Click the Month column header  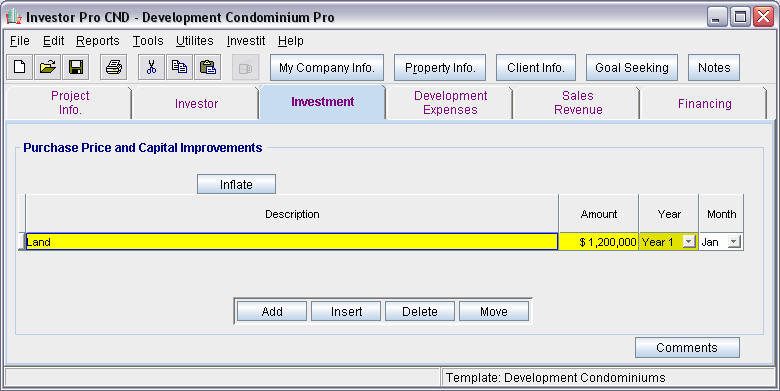pos(721,214)
